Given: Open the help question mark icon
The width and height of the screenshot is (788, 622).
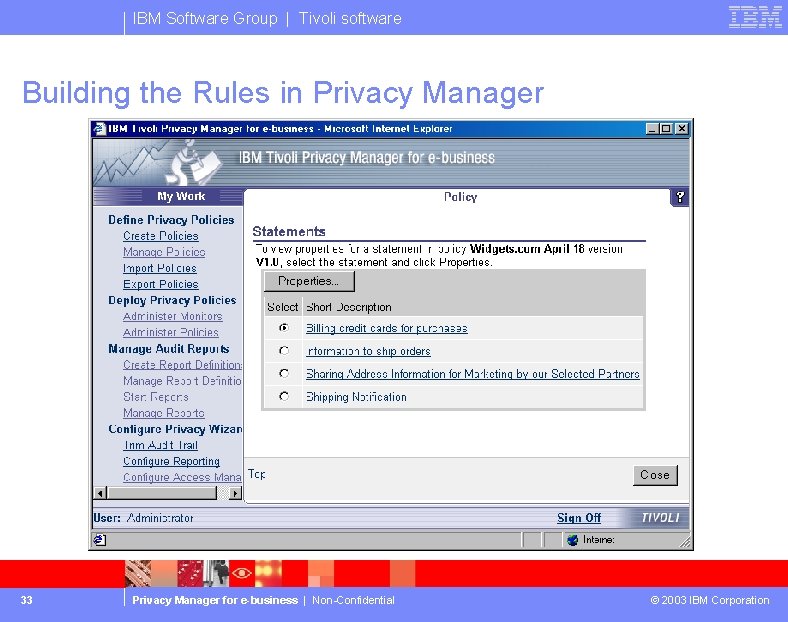Looking at the screenshot, I should [x=679, y=197].
